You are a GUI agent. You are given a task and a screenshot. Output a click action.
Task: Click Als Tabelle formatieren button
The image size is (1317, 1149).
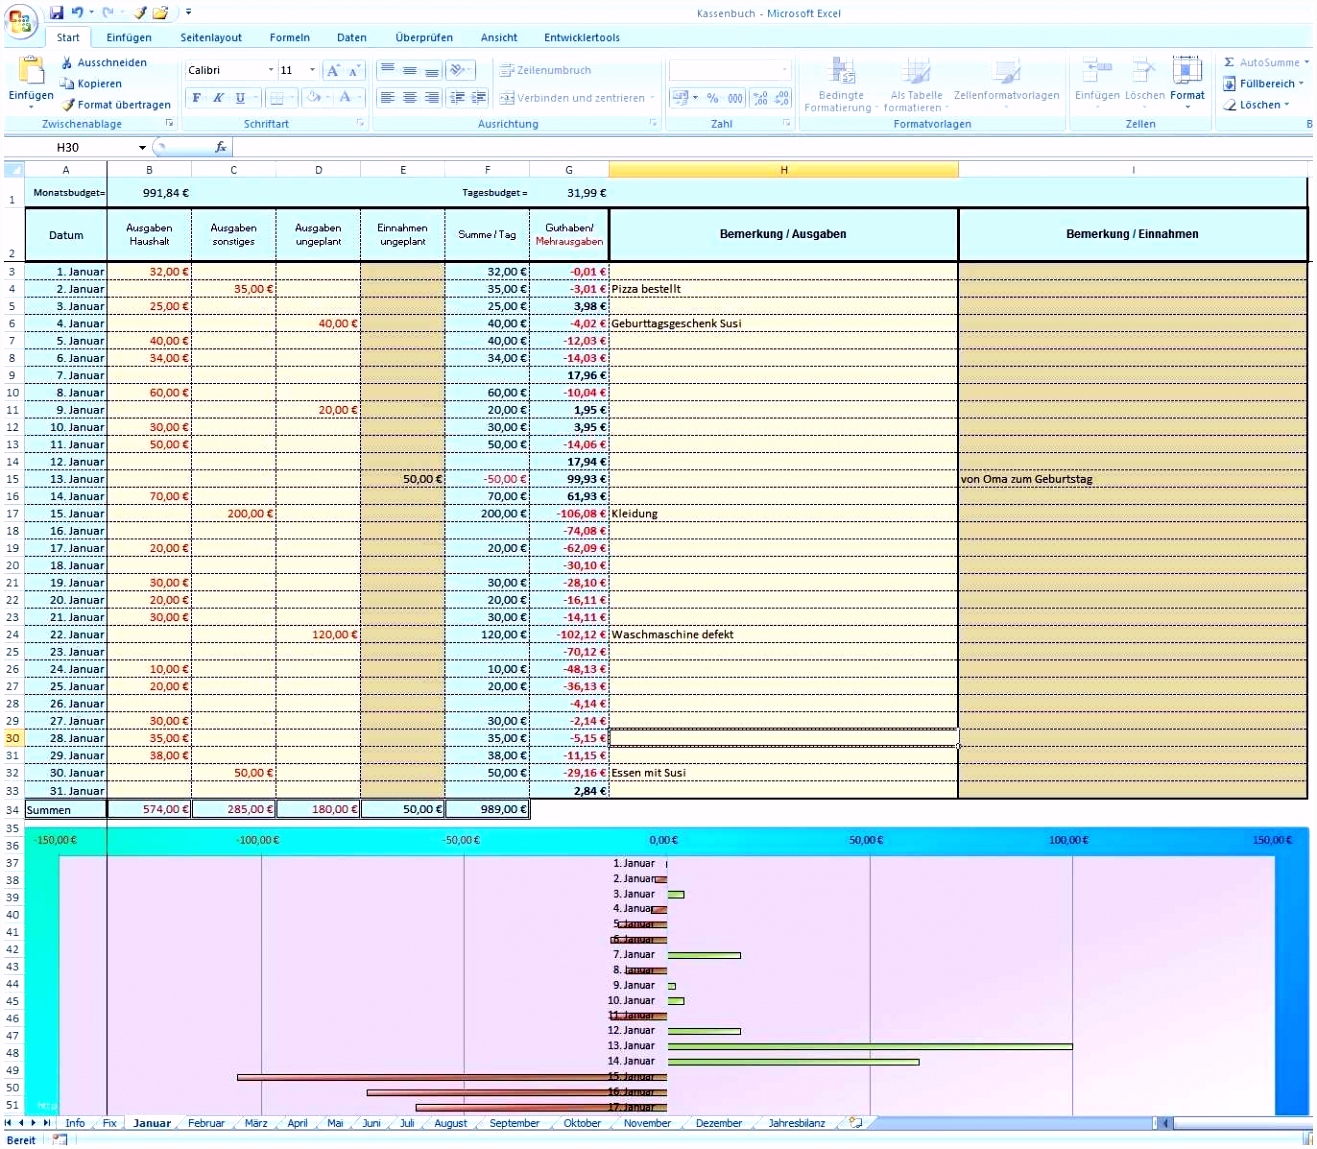pyautogui.click(x=916, y=84)
